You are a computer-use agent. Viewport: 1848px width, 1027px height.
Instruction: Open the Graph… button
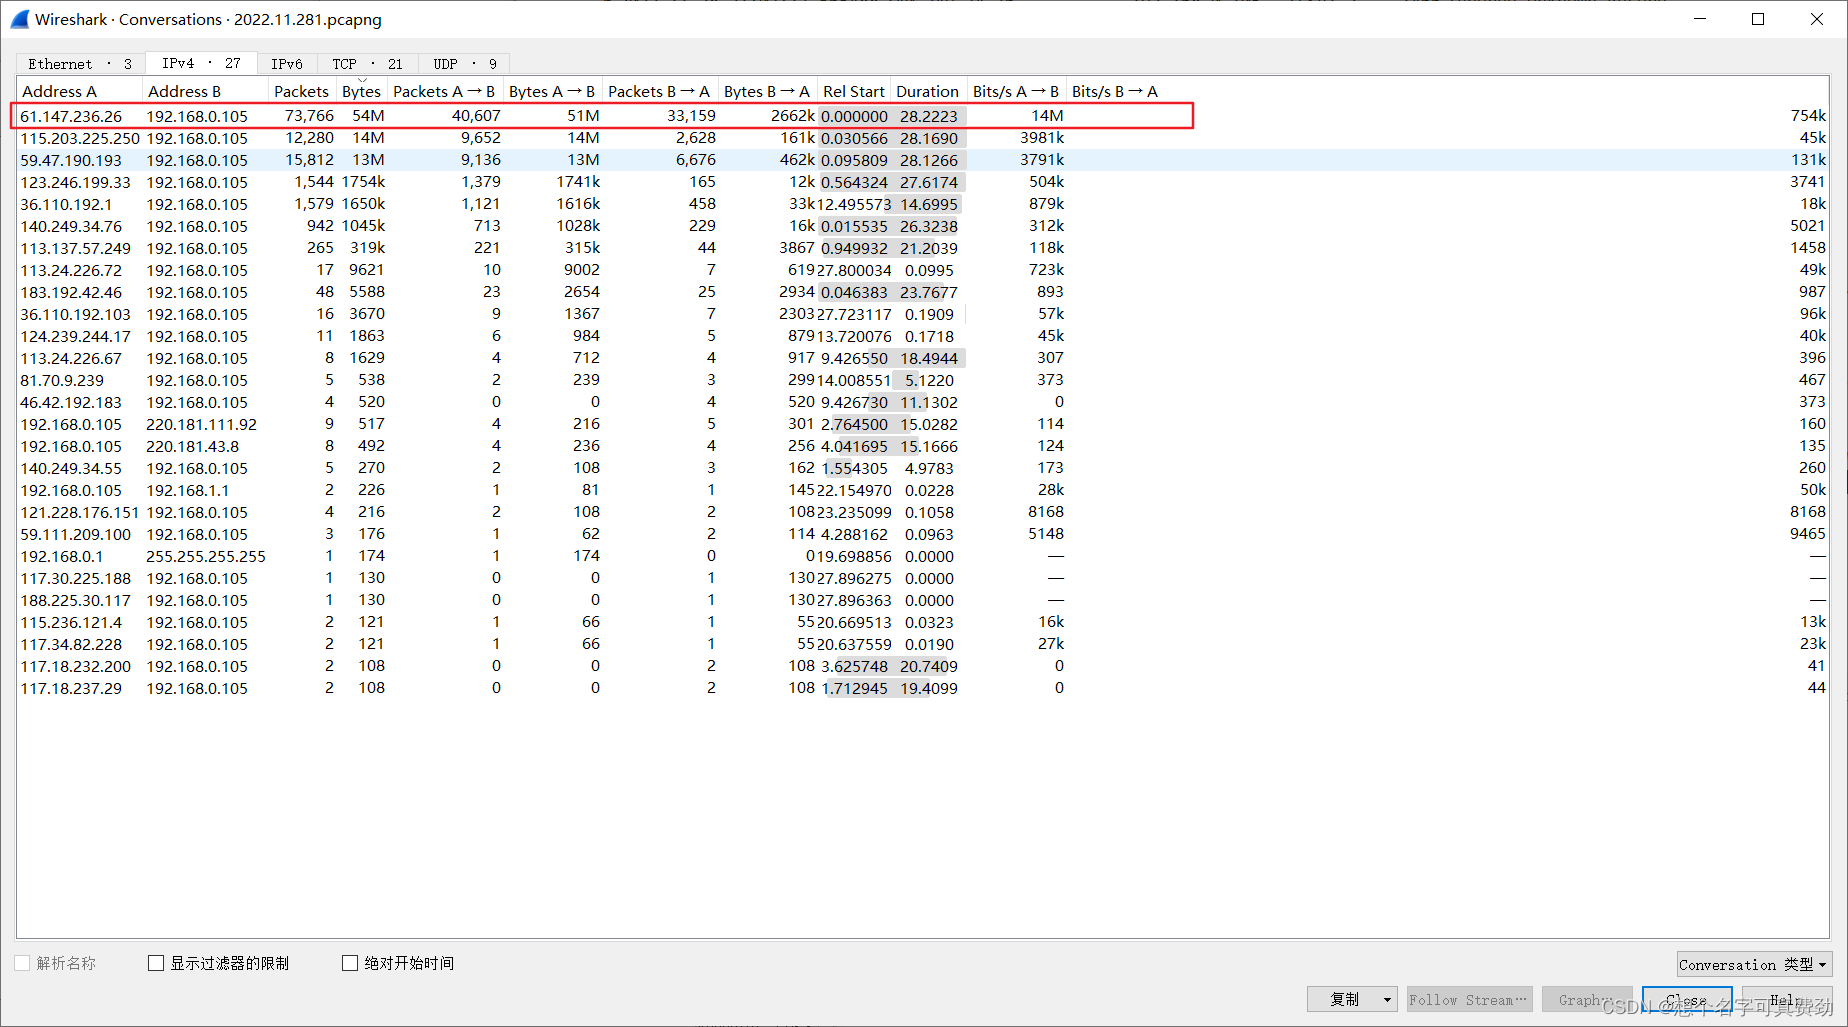coord(1585,999)
